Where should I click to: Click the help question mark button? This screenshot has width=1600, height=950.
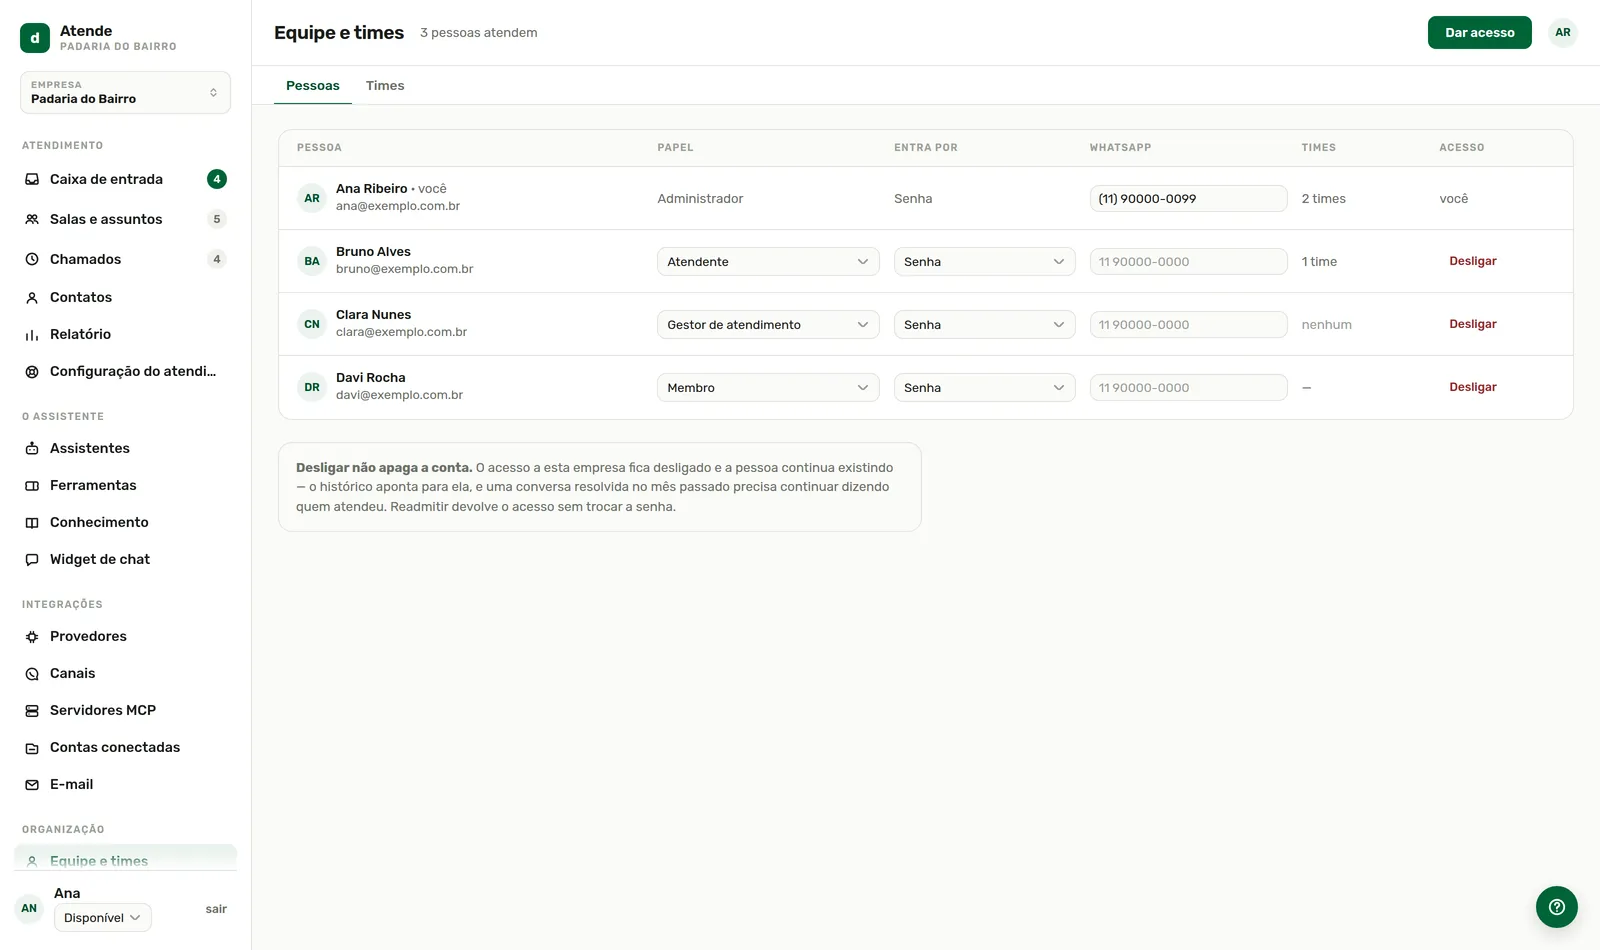click(1556, 907)
